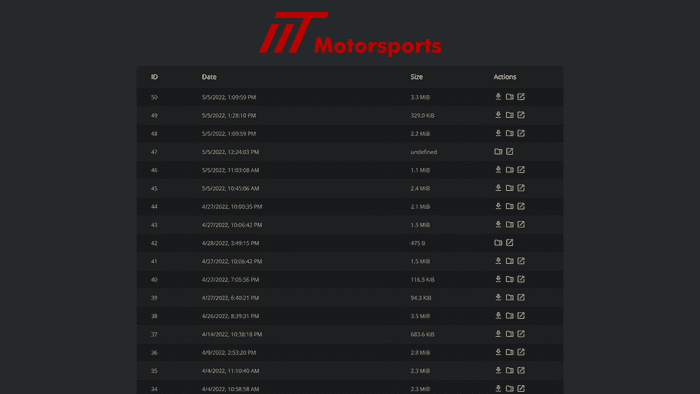This screenshot has width=700, height=394.
Task: Select date '5/5/2022, 12:24:03 PM'
Action: coord(230,152)
